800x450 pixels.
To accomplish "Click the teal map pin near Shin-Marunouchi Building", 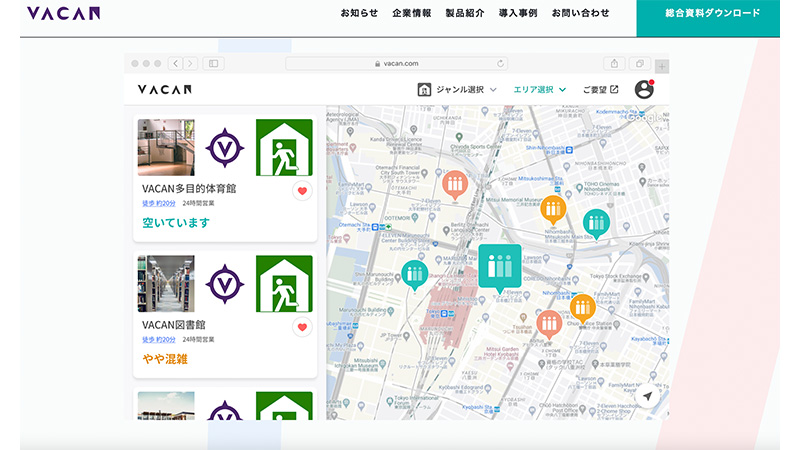I will [x=415, y=275].
